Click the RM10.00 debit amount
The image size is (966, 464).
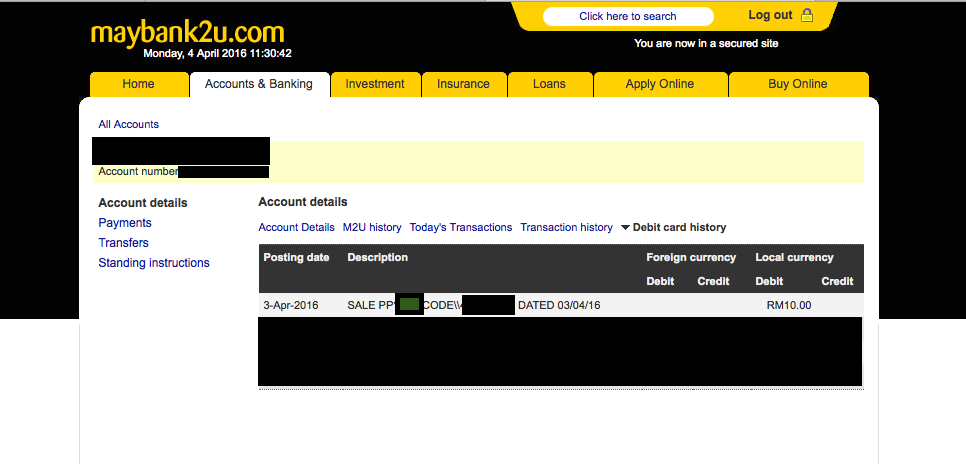tap(789, 305)
